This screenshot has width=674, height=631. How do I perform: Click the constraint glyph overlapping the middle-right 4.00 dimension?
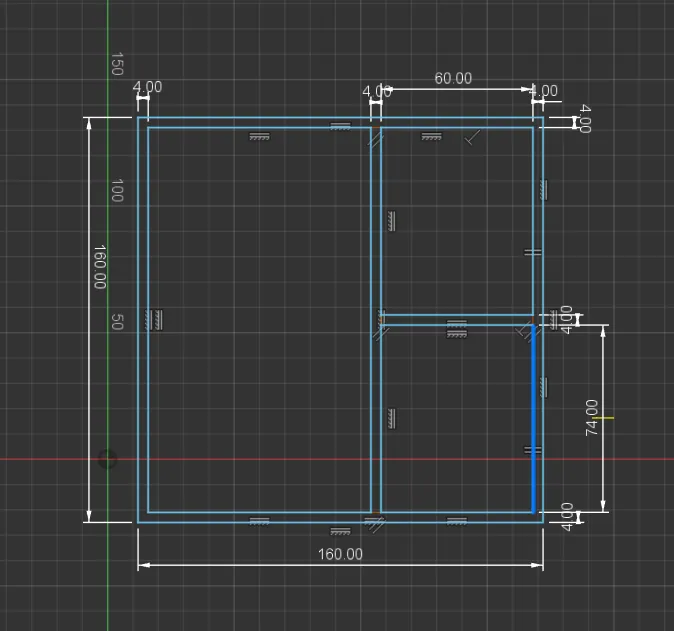(x=554, y=320)
